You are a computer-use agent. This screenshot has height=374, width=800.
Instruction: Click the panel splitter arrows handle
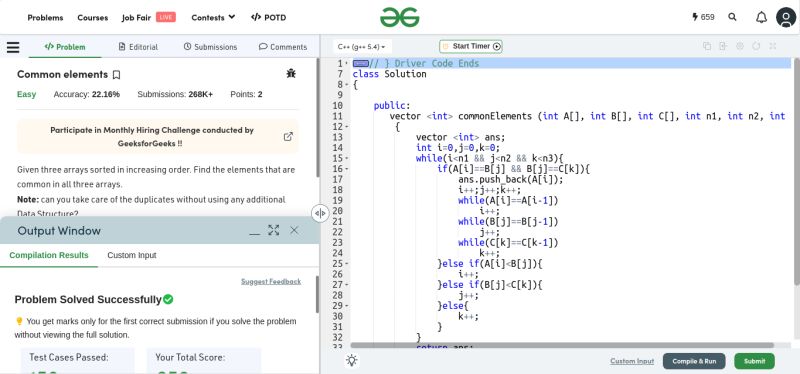pos(320,213)
